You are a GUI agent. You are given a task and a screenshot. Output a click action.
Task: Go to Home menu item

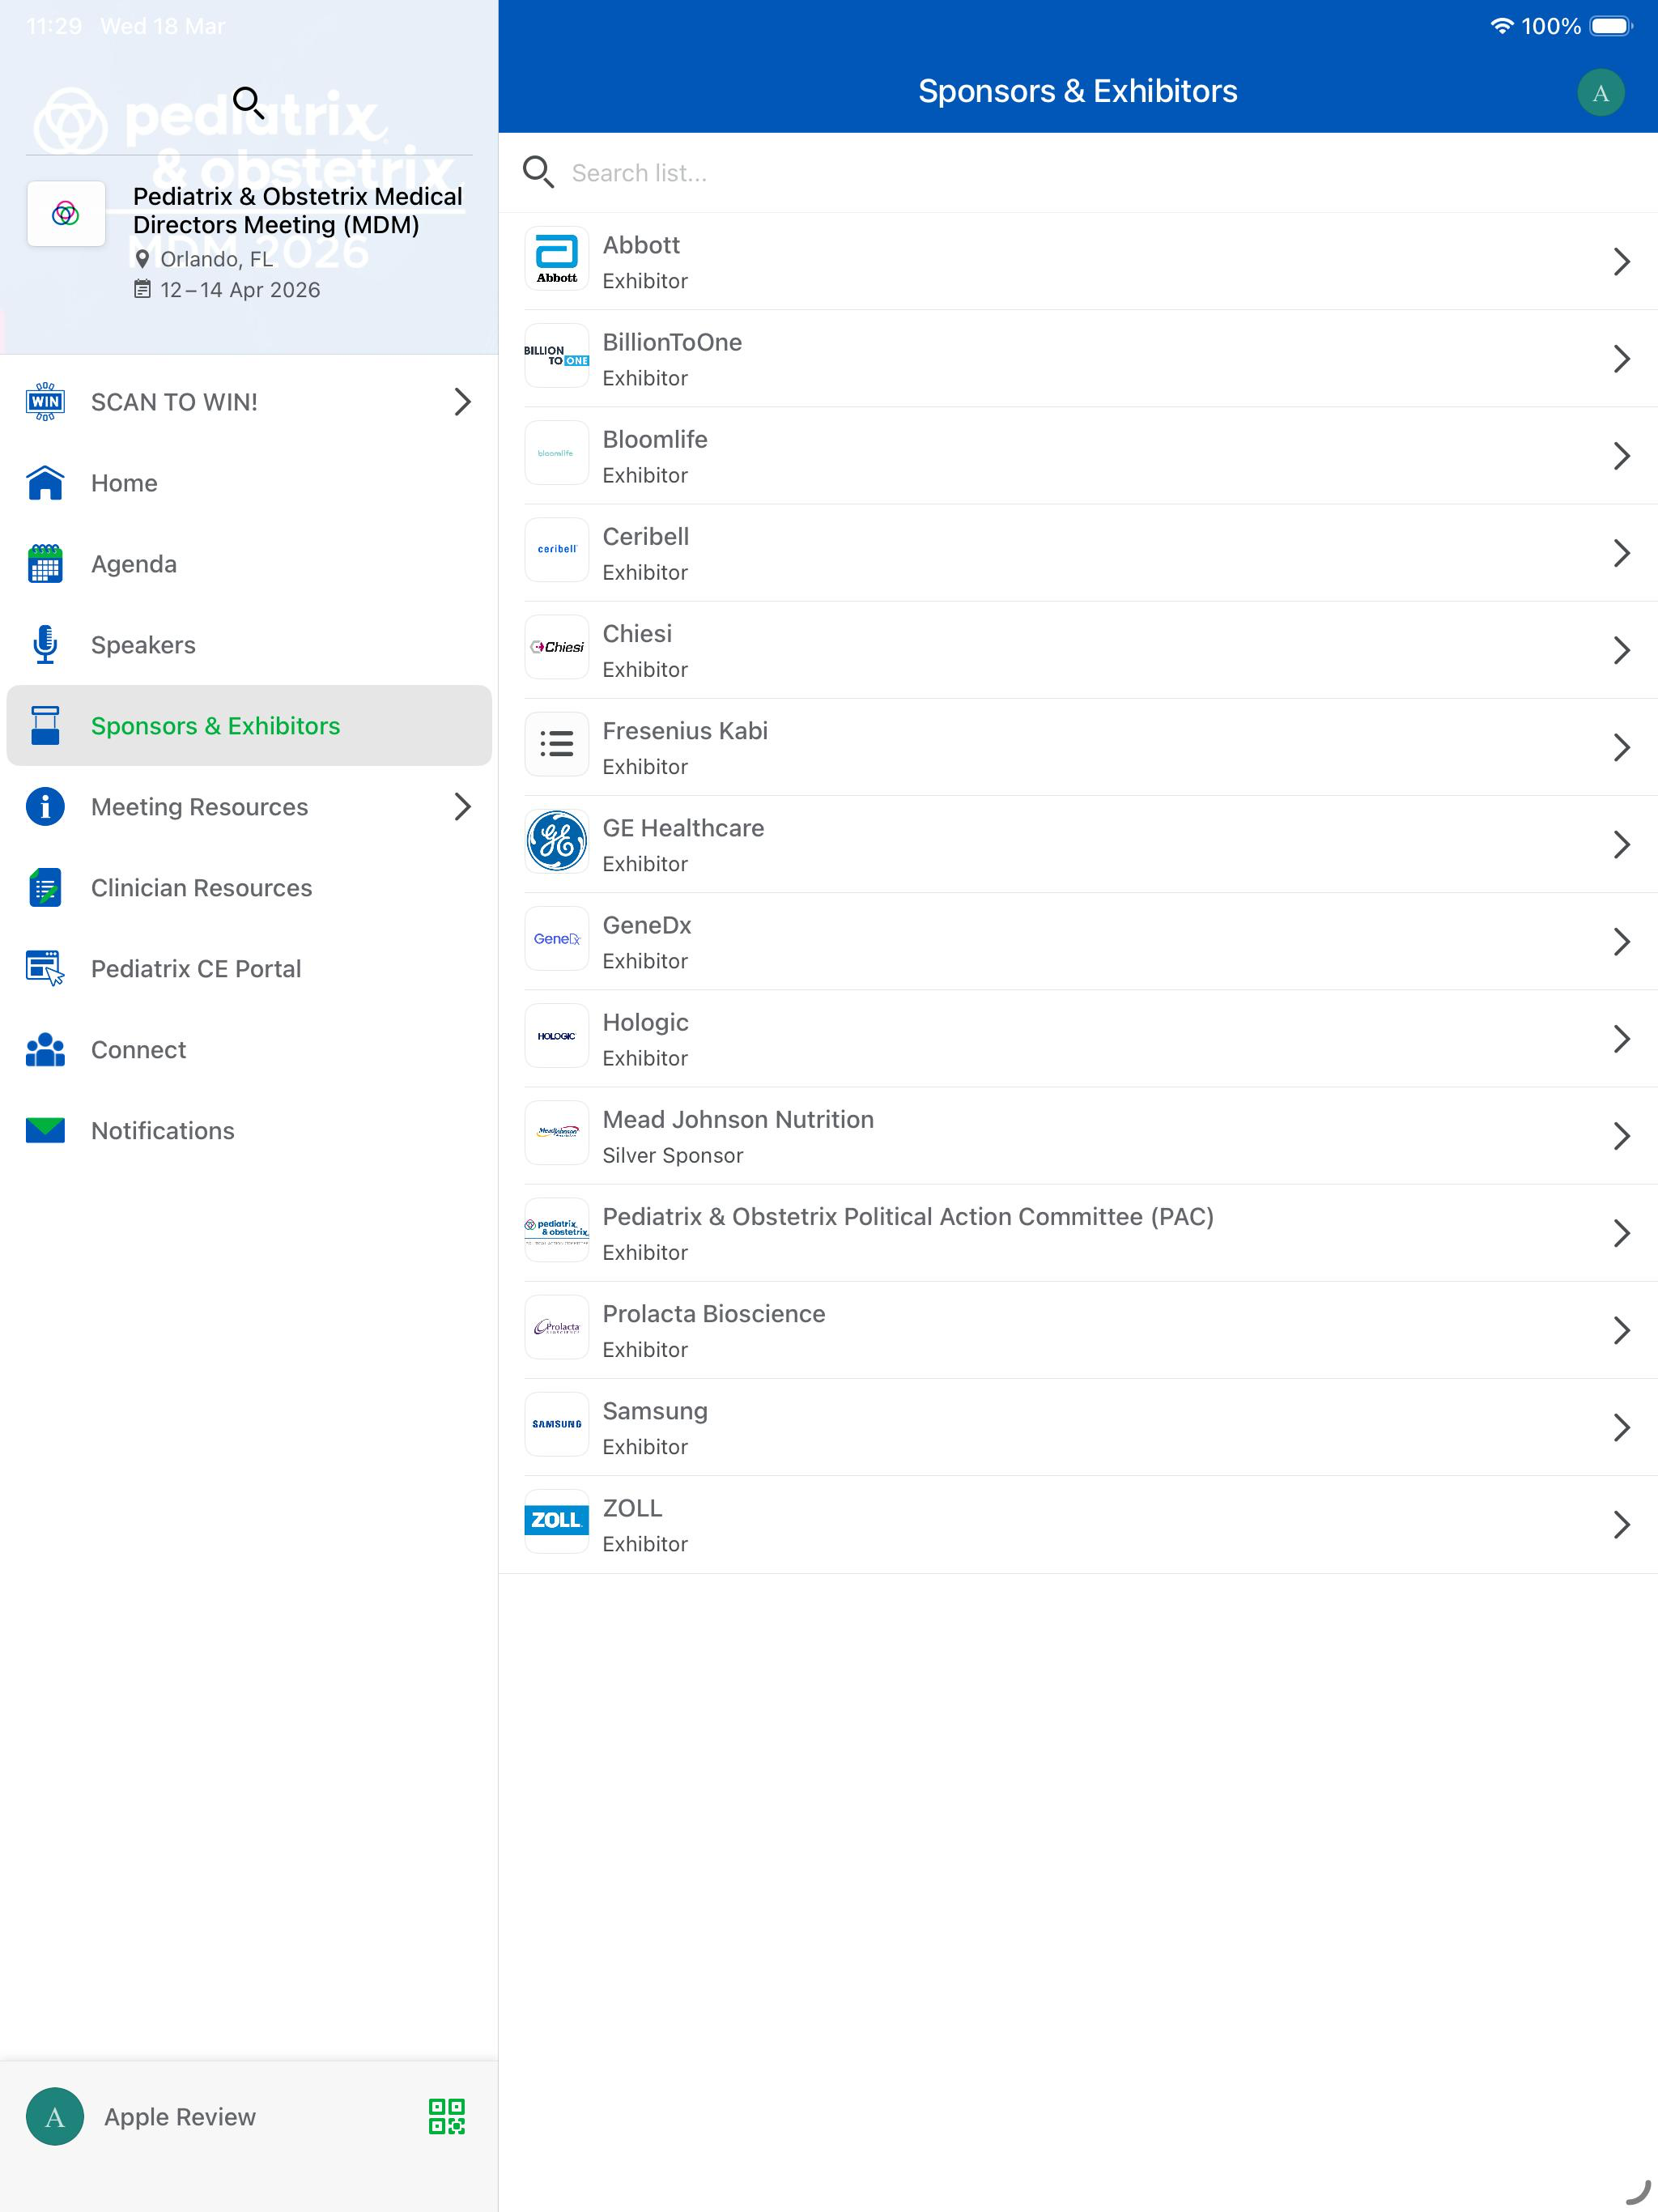(249, 483)
